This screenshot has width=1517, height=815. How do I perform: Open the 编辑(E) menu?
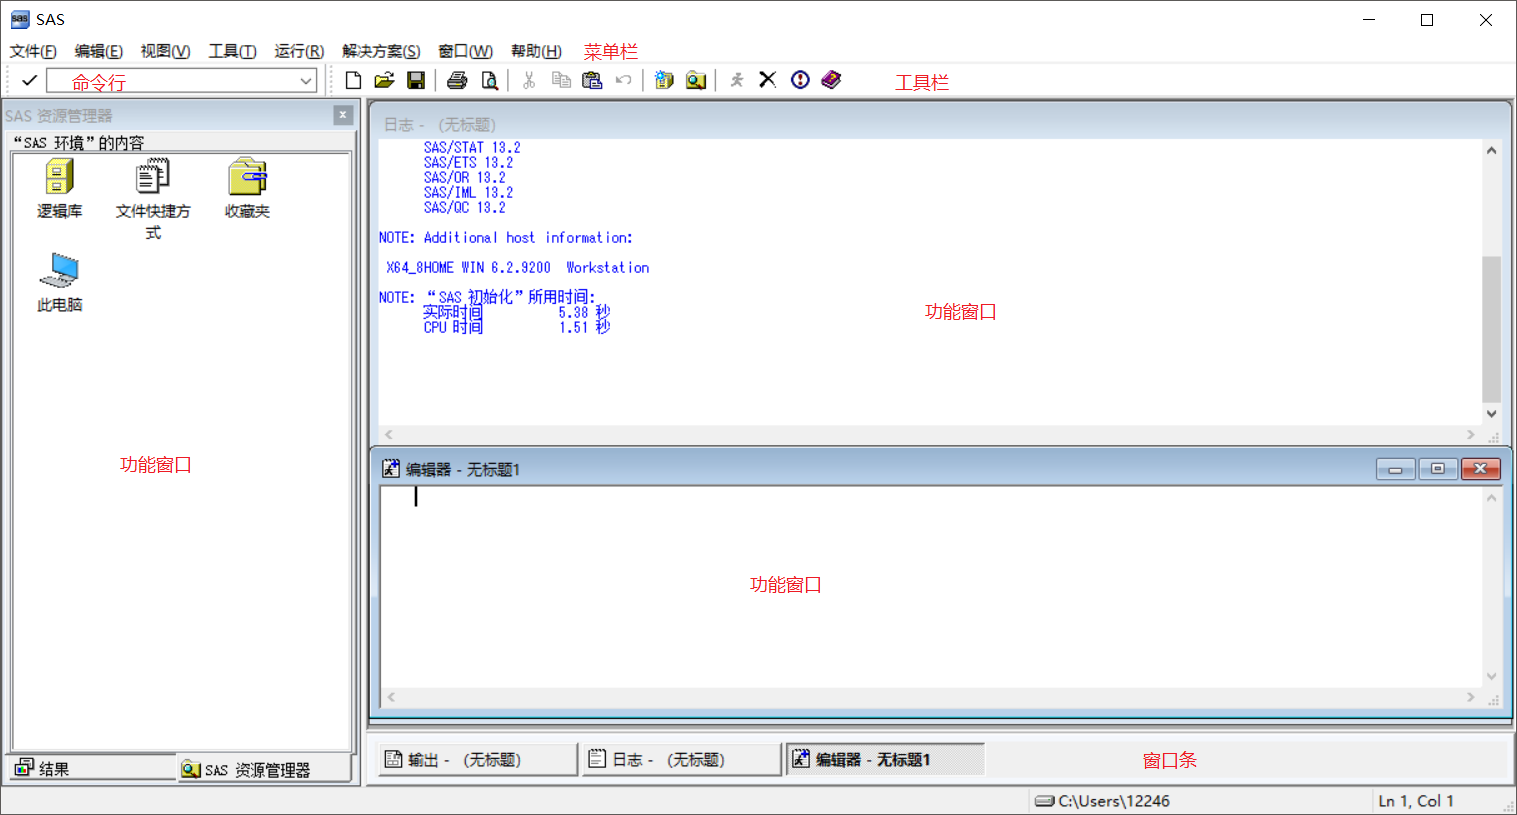pos(99,51)
